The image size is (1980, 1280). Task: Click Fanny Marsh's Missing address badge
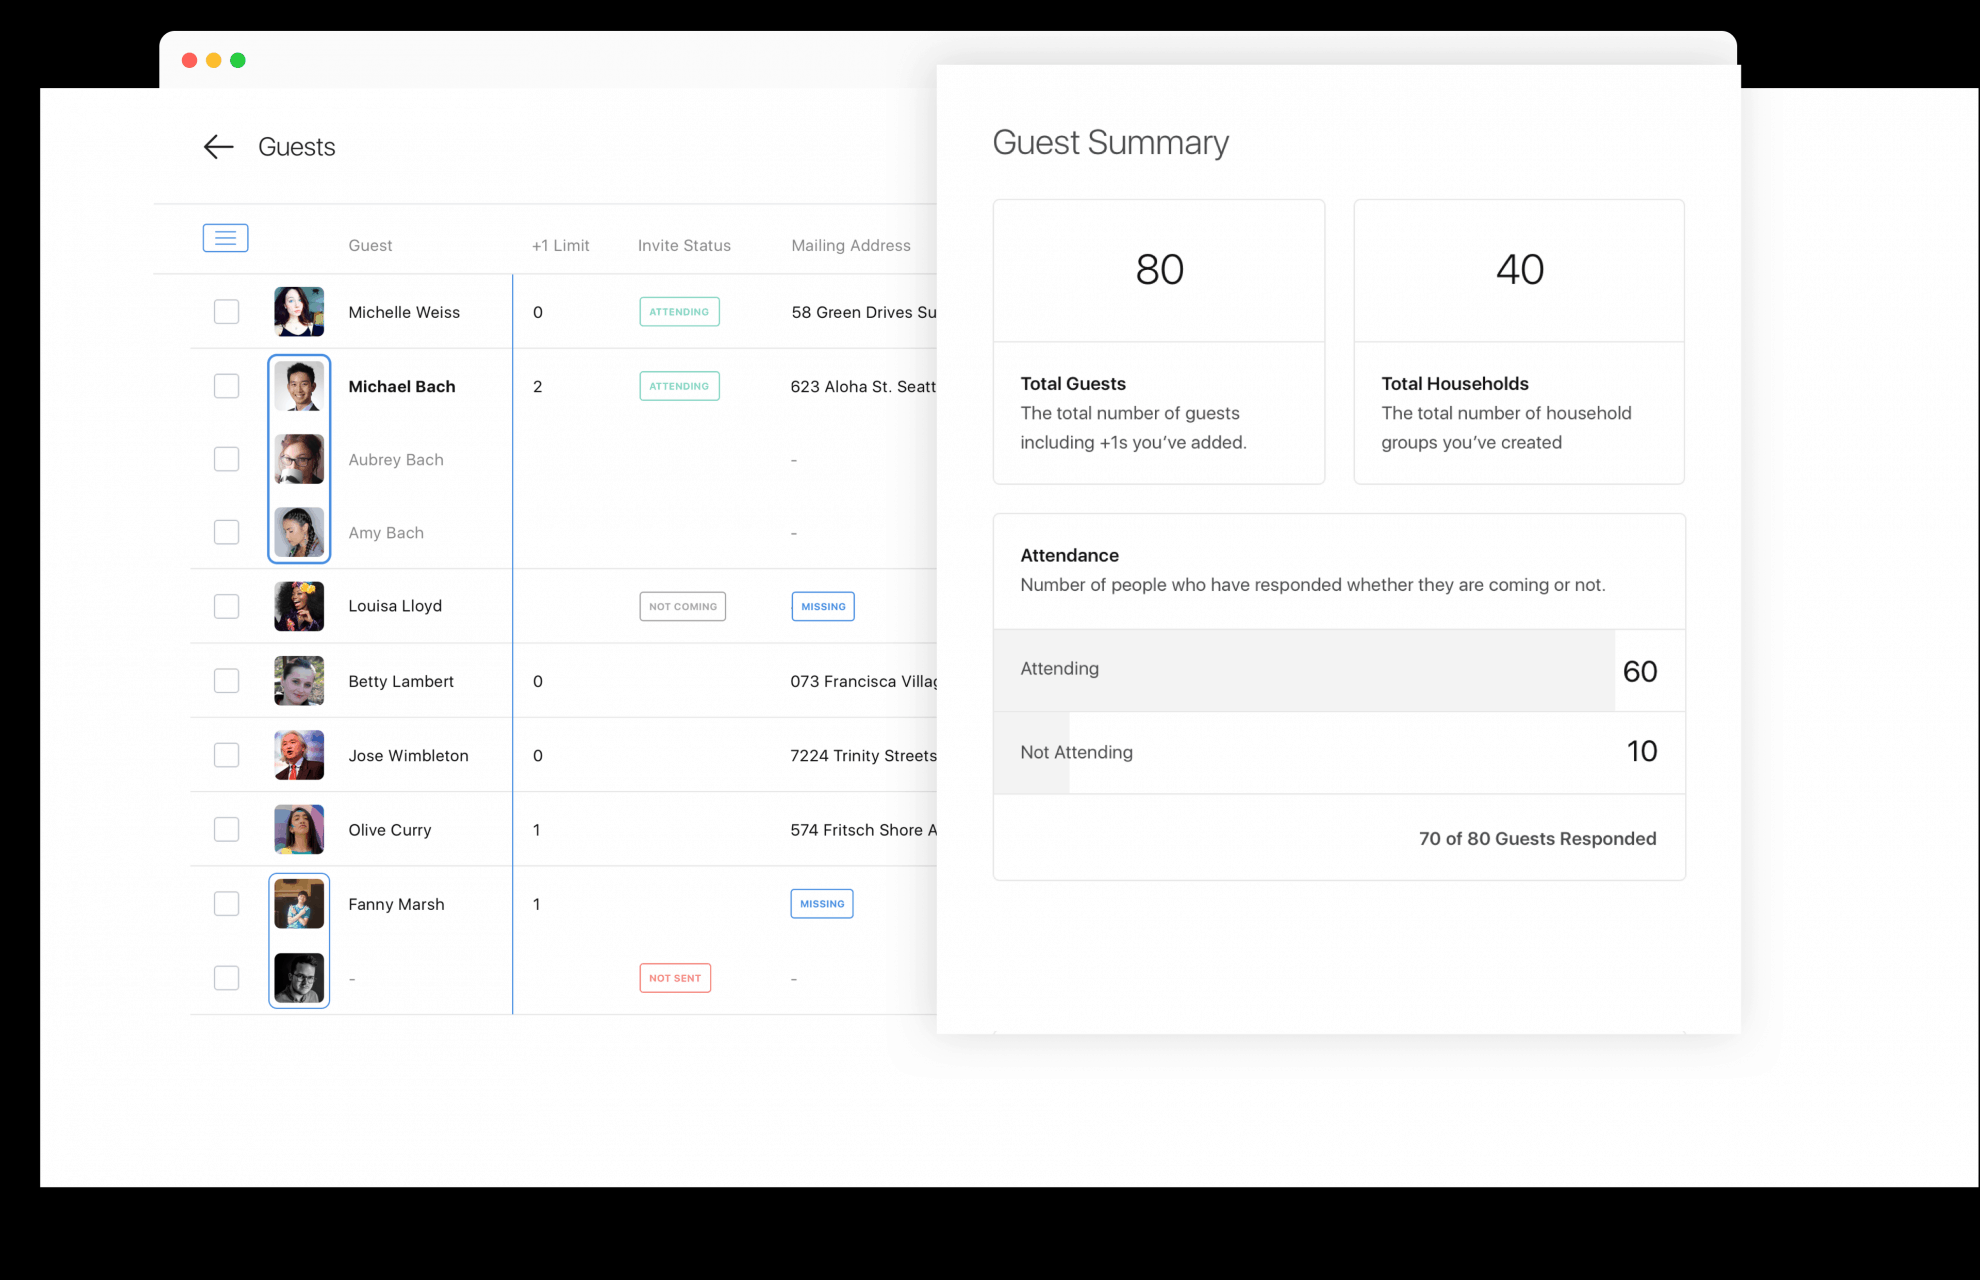pyautogui.click(x=822, y=904)
